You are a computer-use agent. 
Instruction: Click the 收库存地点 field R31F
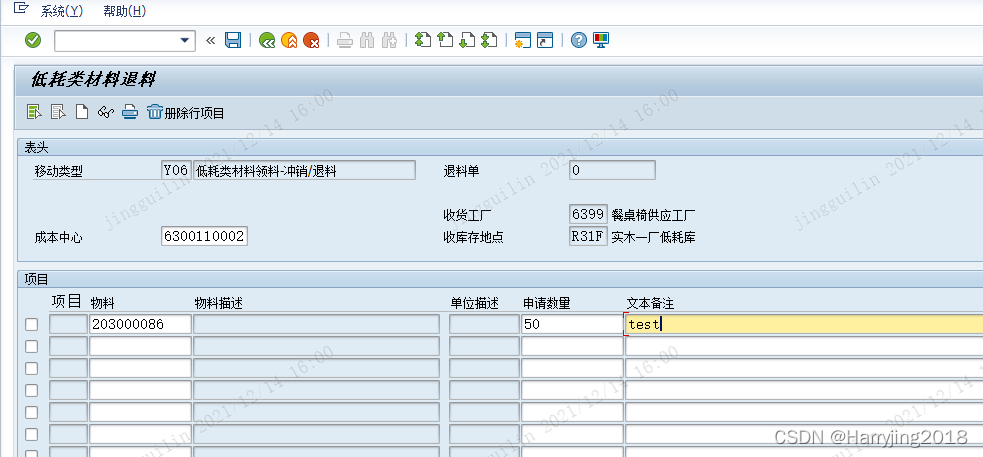click(x=588, y=236)
